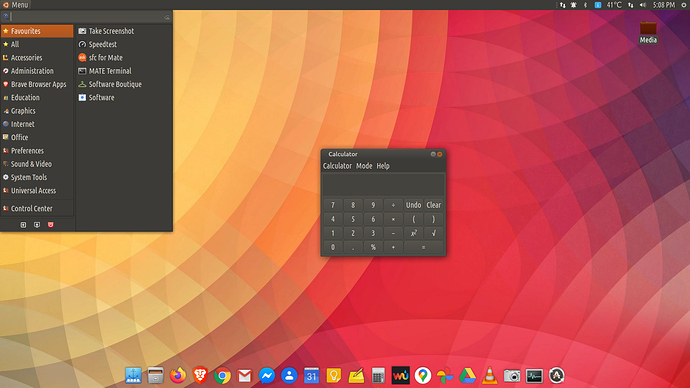
Task: Open the yellow notes pencil icon
Action: [356, 375]
